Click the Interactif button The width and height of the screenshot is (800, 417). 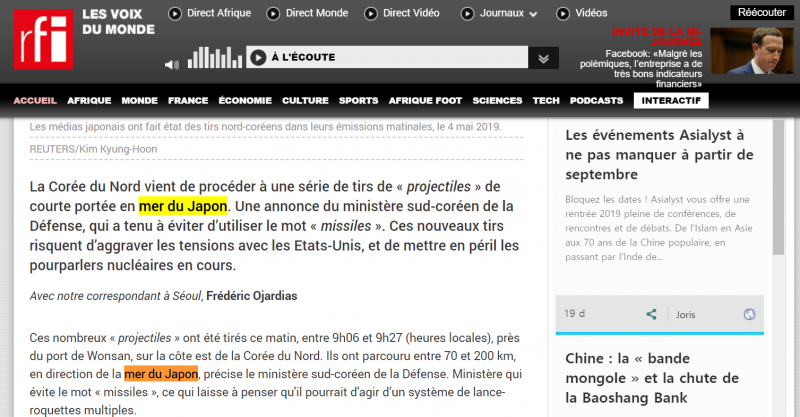click(671, 101)
